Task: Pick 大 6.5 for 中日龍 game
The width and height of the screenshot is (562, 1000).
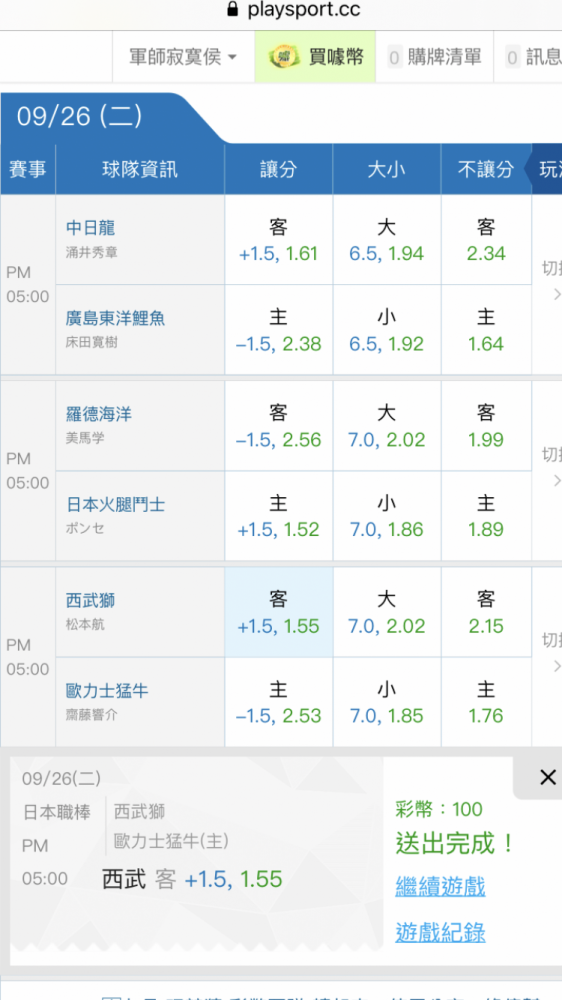Action: click(387, 240)
